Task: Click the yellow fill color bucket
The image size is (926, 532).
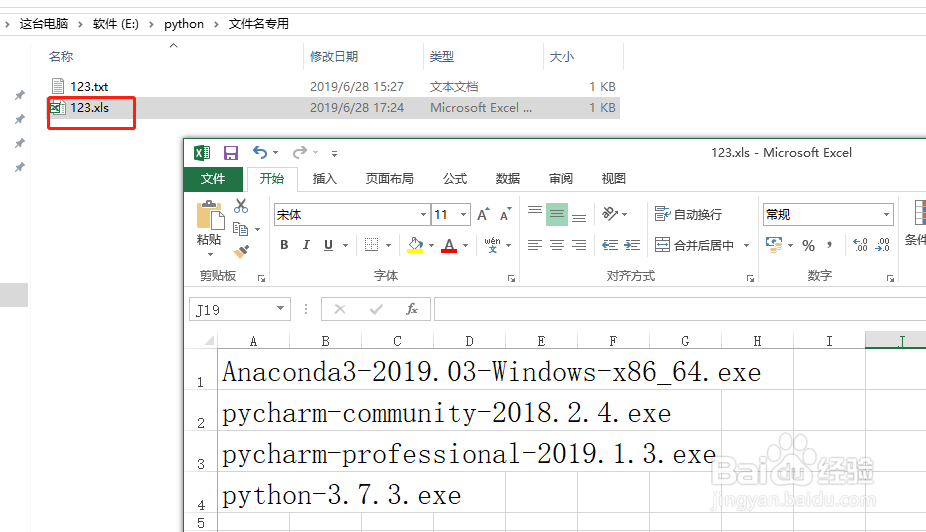Action: tap(415, 245)
